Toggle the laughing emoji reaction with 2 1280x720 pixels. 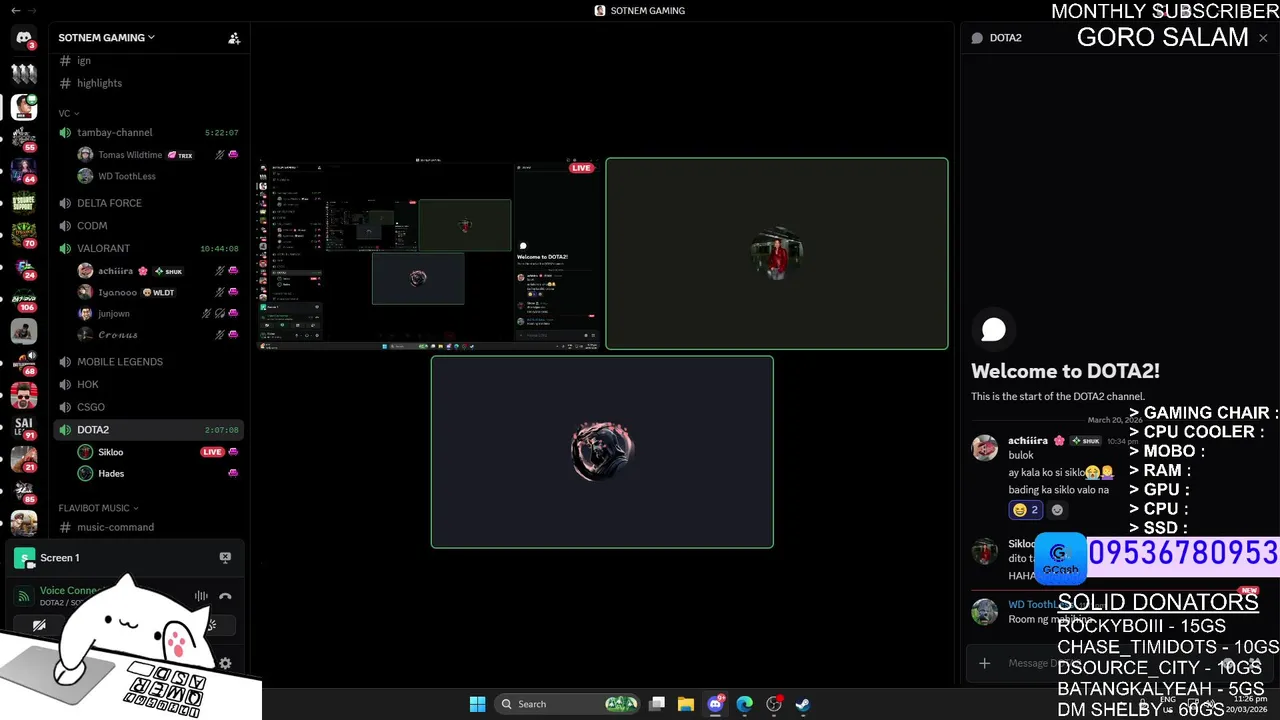point(1026,510)
